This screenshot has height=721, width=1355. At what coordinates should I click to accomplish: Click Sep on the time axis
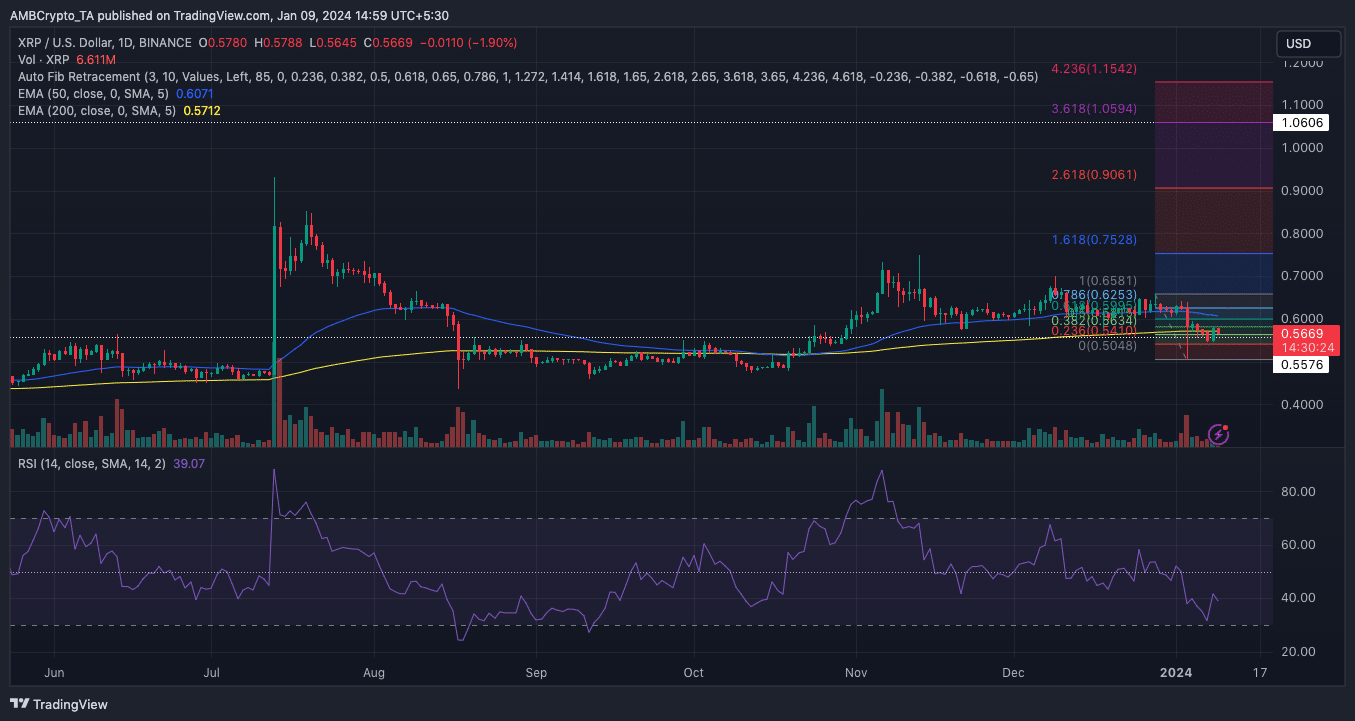(537, 673)
